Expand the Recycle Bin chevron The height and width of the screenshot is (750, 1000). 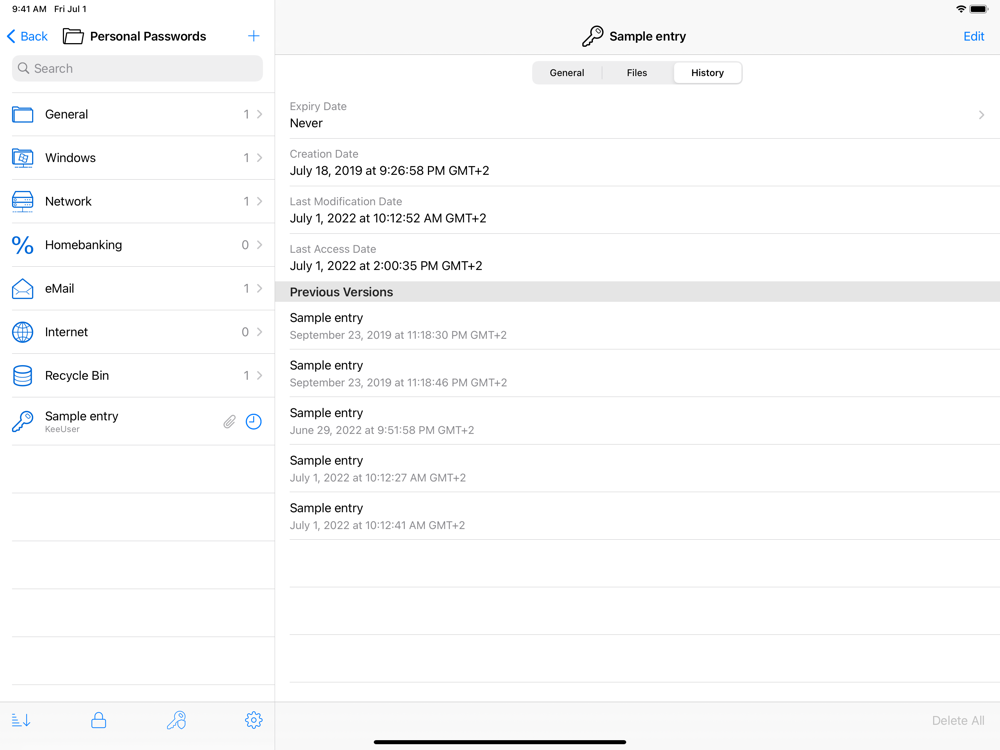(x=260, y=376)
